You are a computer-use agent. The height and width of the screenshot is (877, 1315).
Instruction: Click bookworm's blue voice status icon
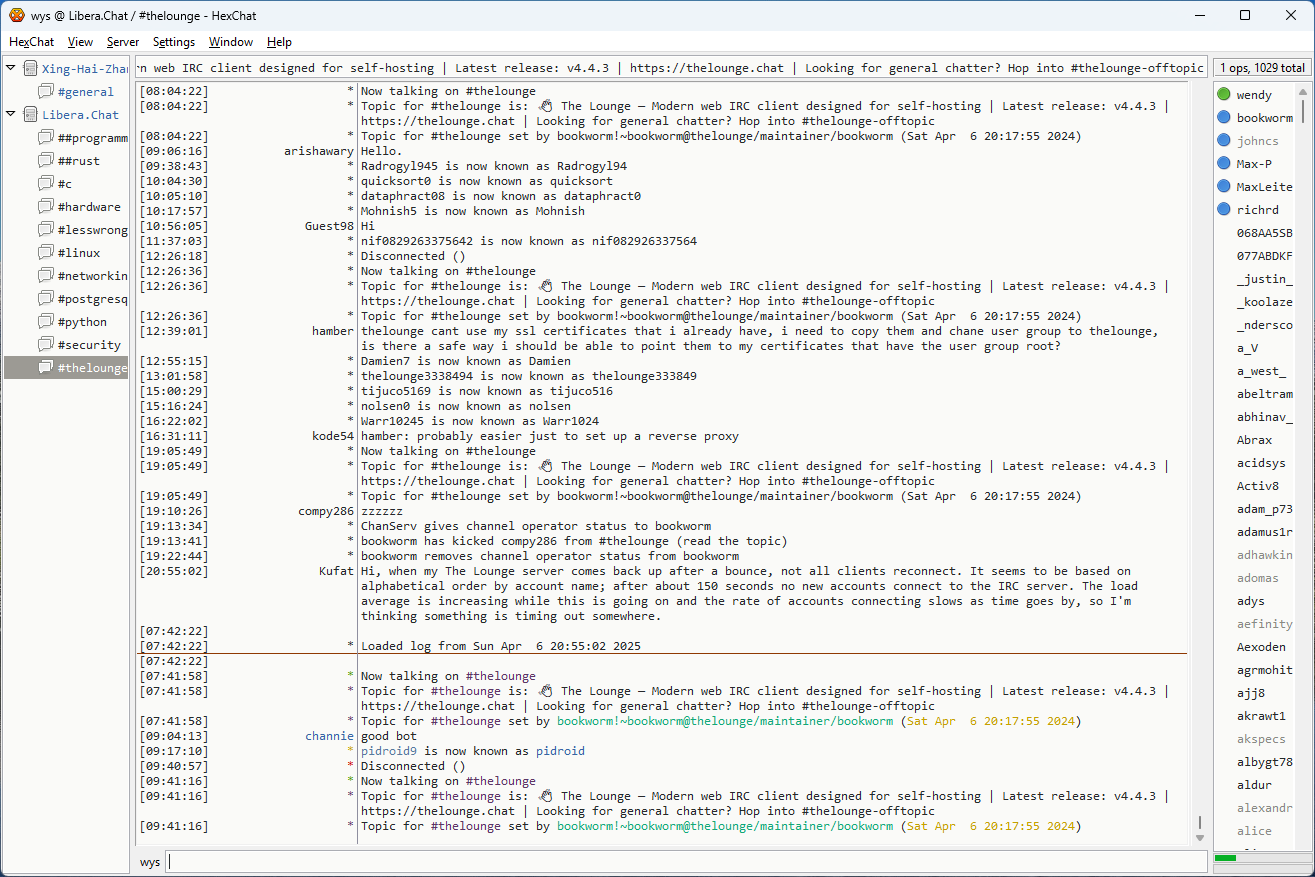pyautogui.click(x=1224, y=118)
